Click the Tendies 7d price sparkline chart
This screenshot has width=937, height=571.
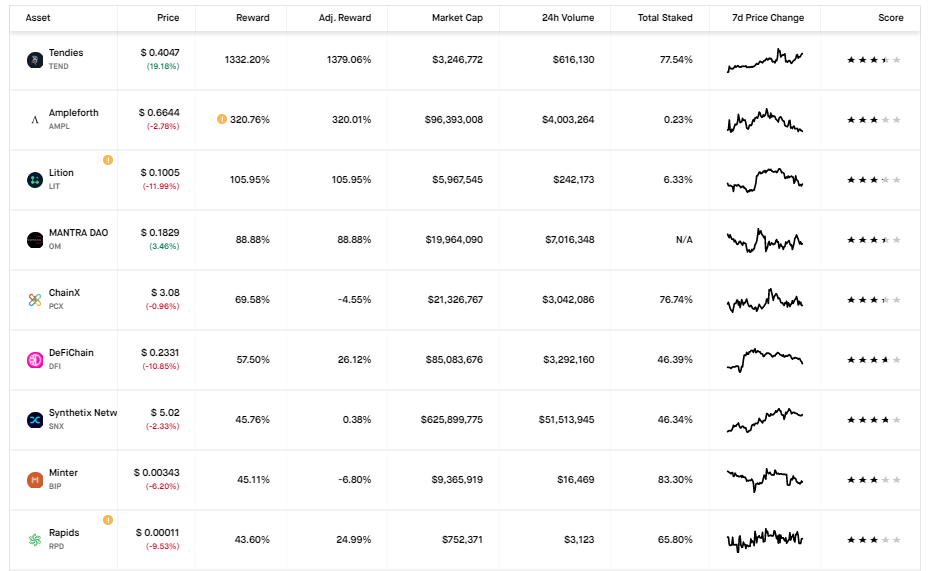point(765,60)
